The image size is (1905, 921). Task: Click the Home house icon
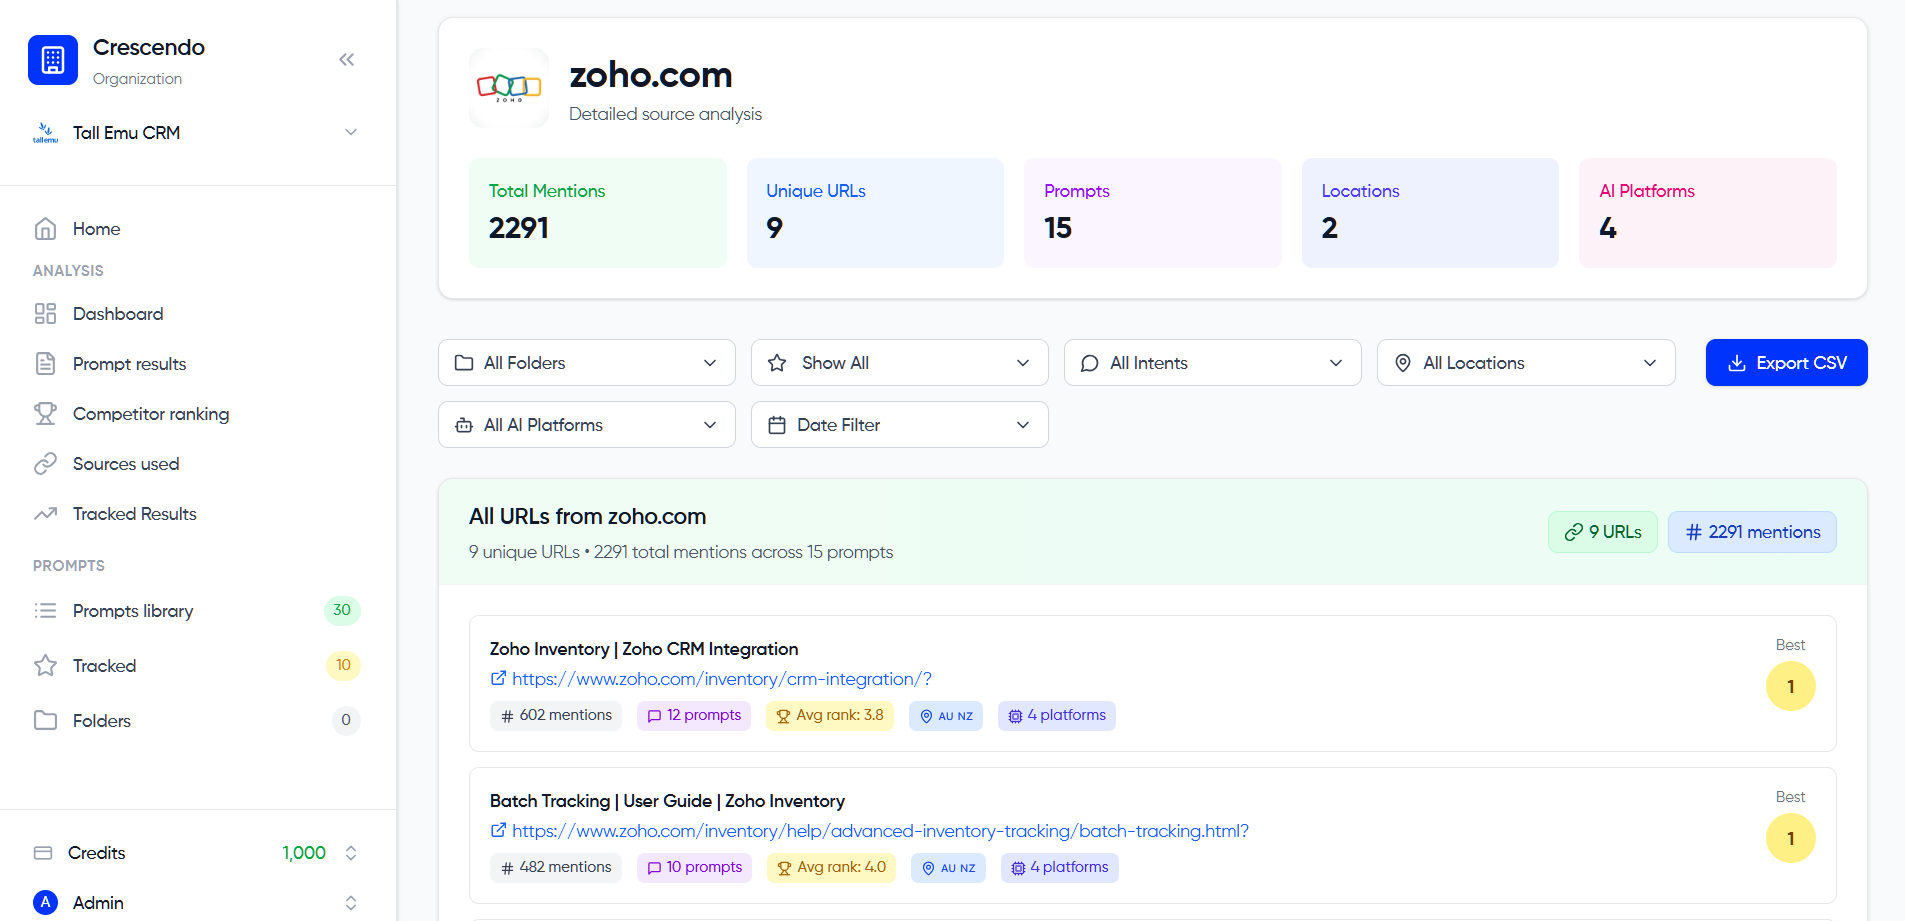tap(45, 229)
